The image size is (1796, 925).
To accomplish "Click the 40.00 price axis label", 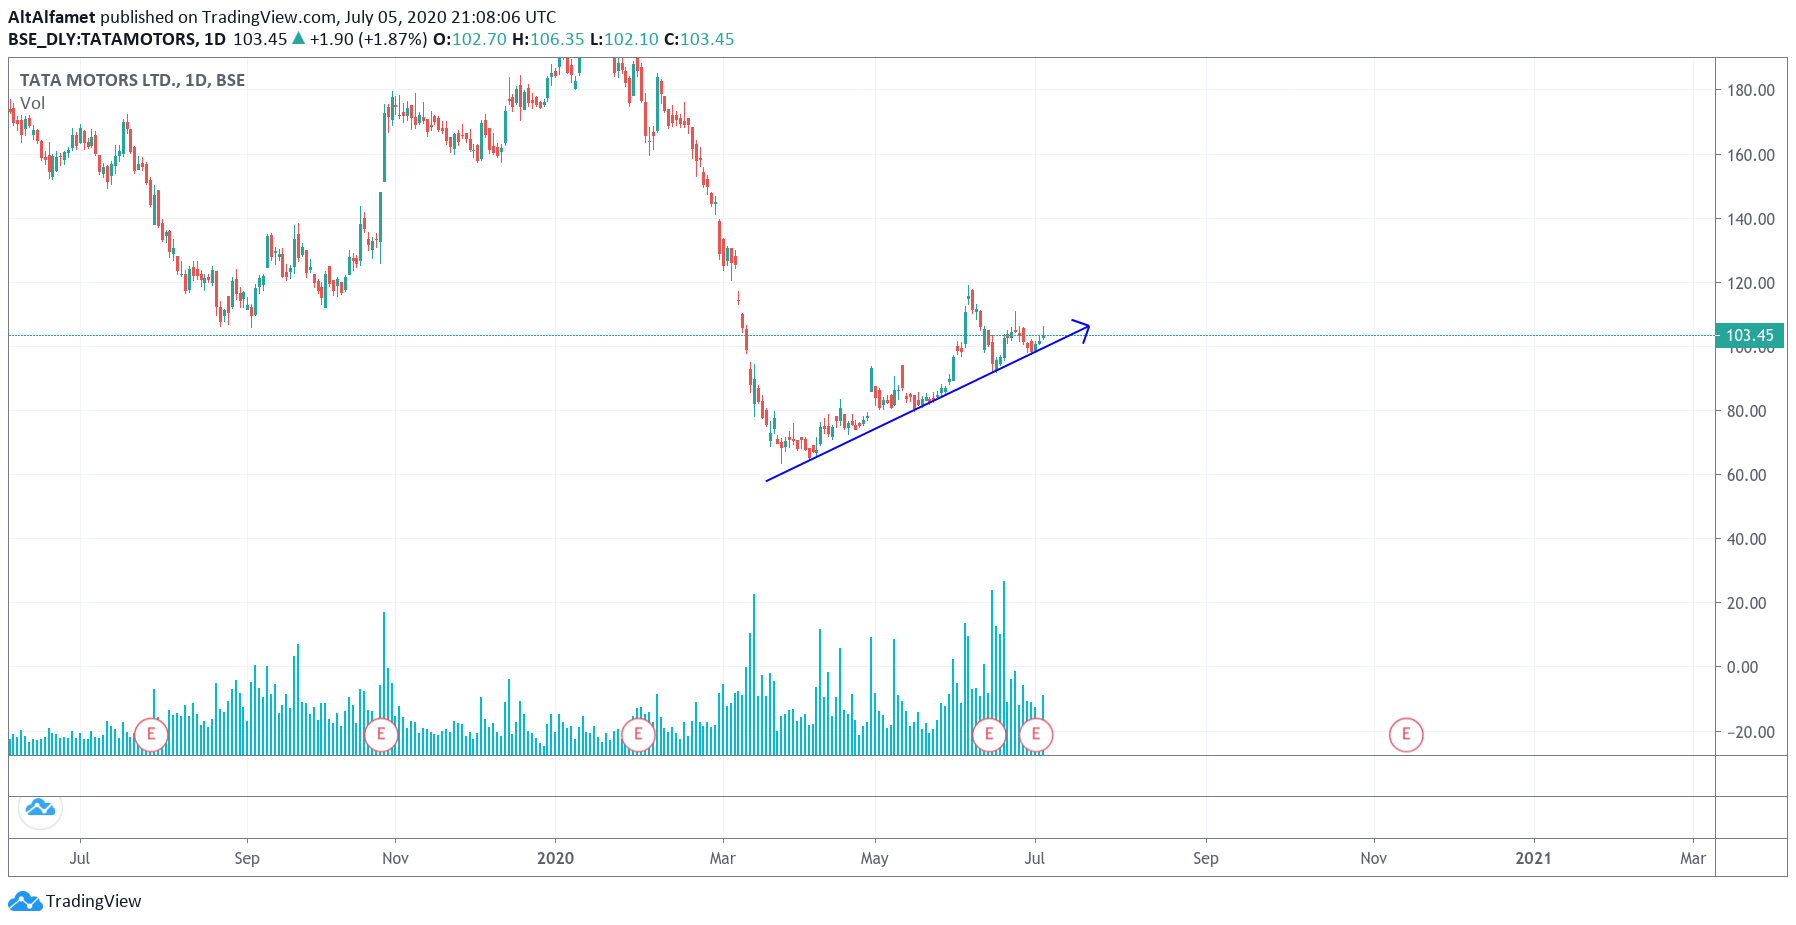I will pos(1747,539).
